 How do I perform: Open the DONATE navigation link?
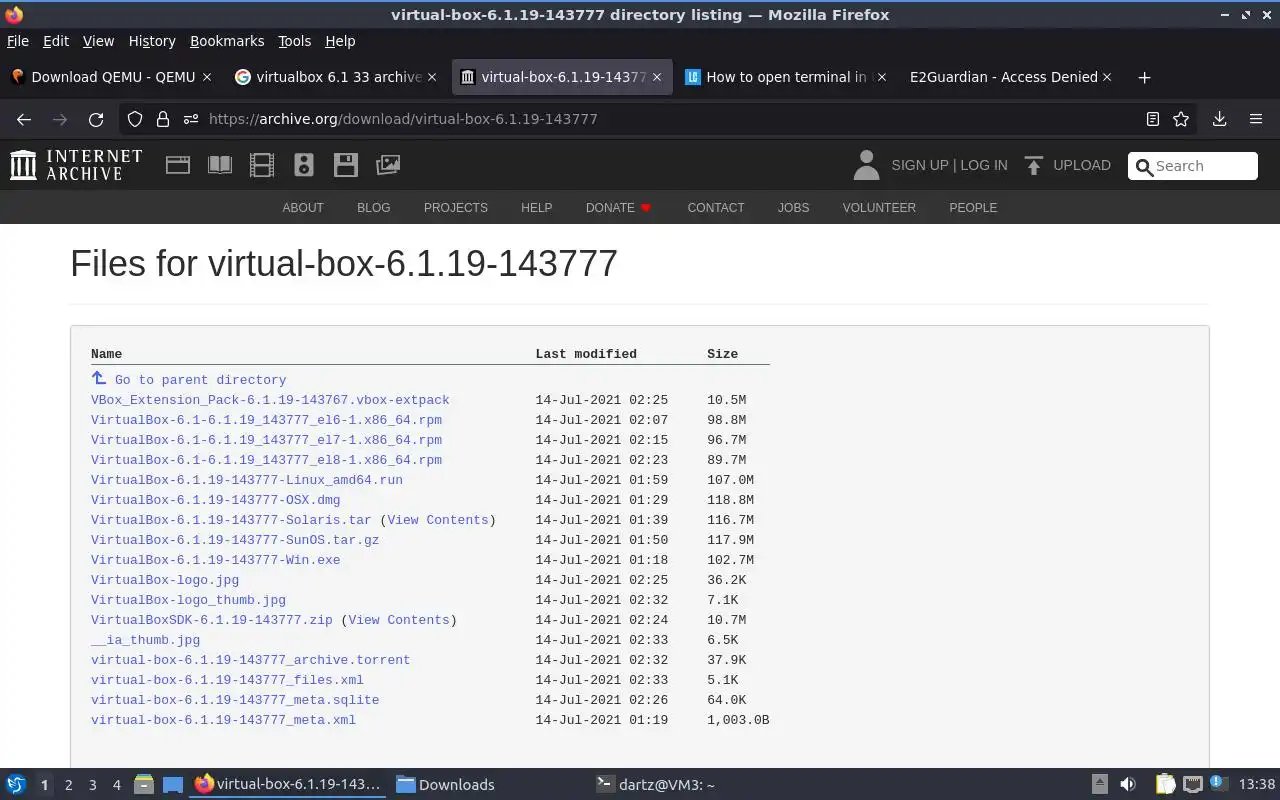click(618, 208)
